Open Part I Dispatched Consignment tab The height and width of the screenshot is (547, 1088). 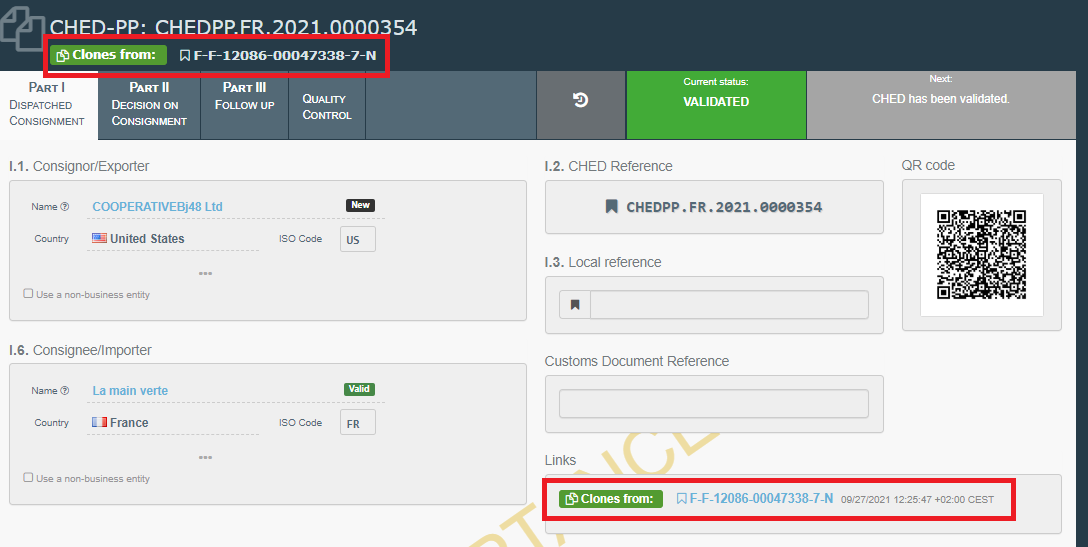coord(49,105)
